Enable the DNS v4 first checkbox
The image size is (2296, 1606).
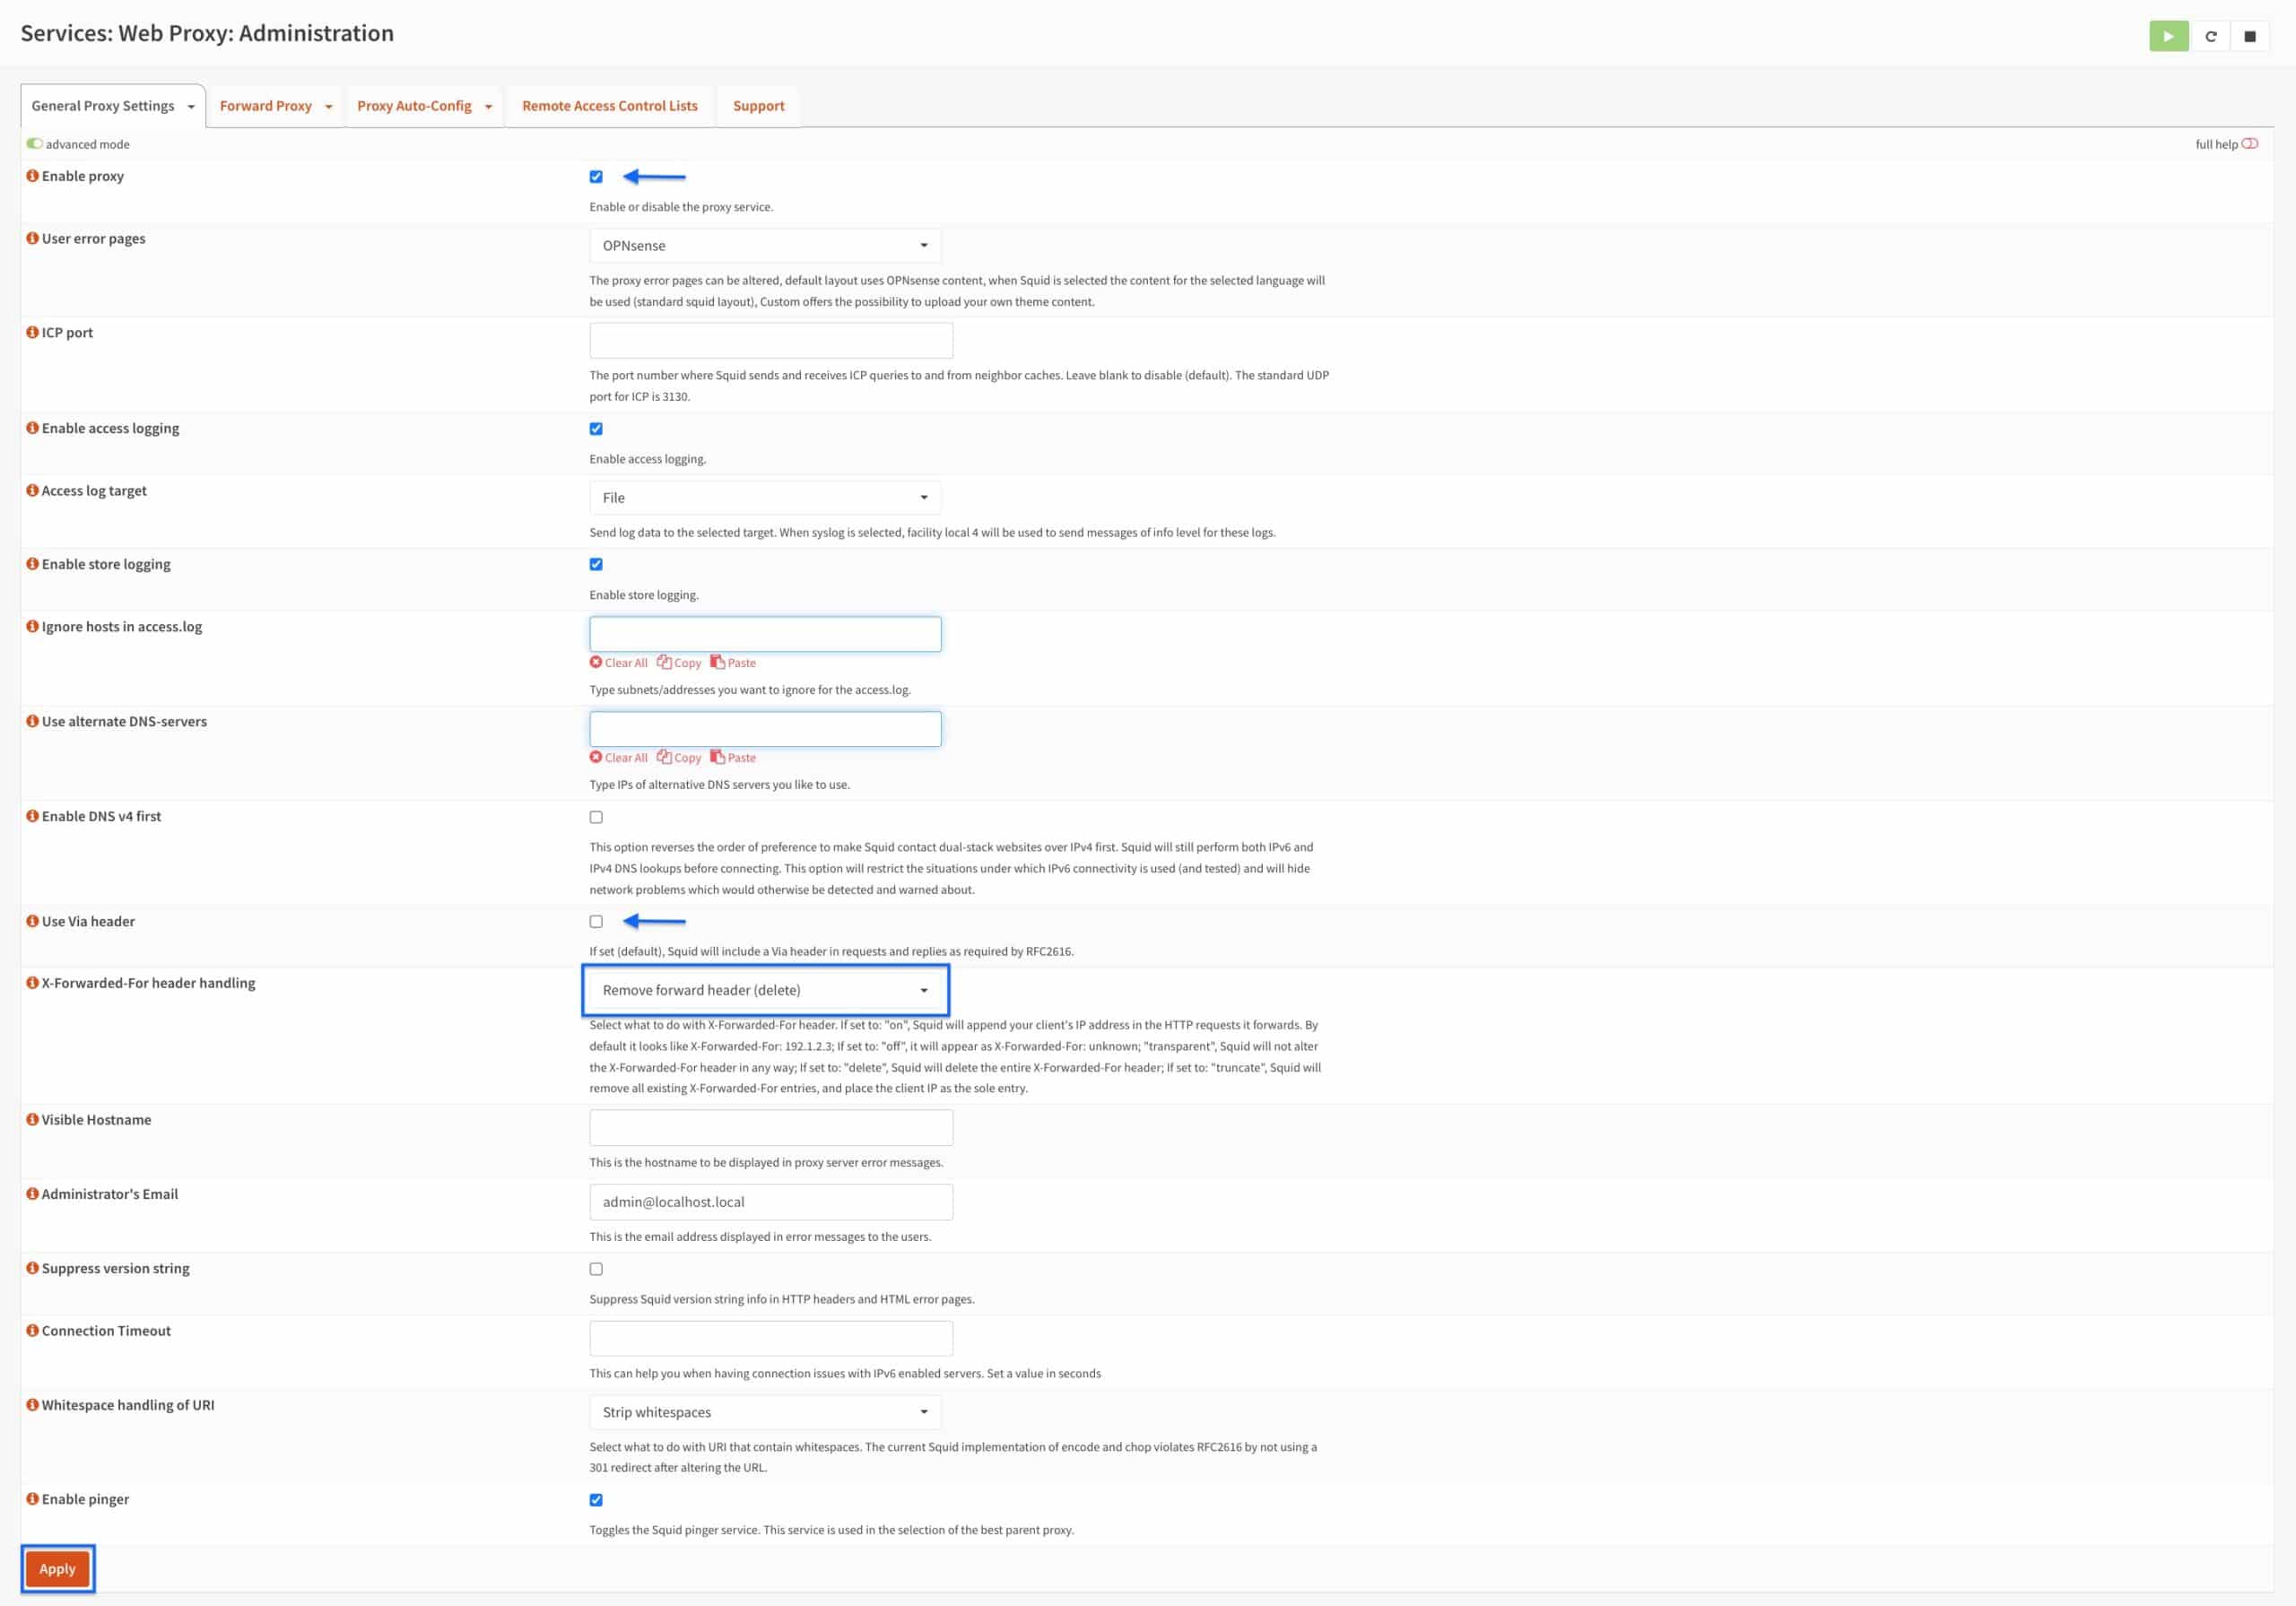click(596, 816)
